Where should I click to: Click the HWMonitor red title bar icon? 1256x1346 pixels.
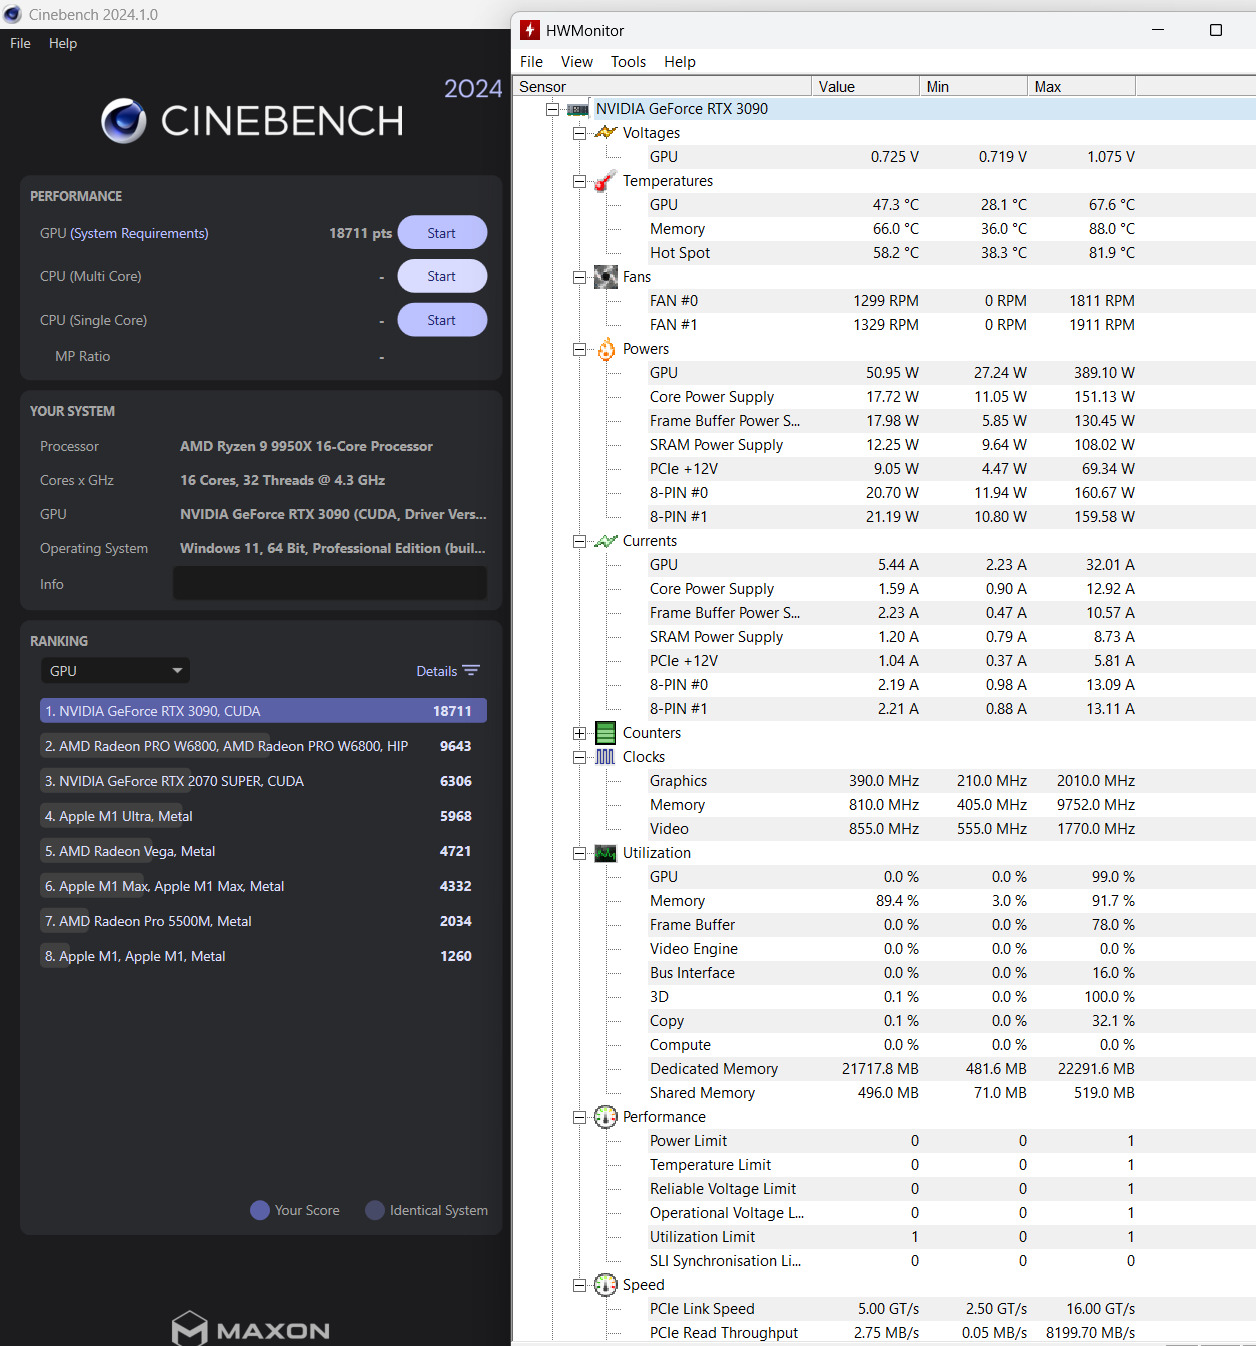point(530,30)
